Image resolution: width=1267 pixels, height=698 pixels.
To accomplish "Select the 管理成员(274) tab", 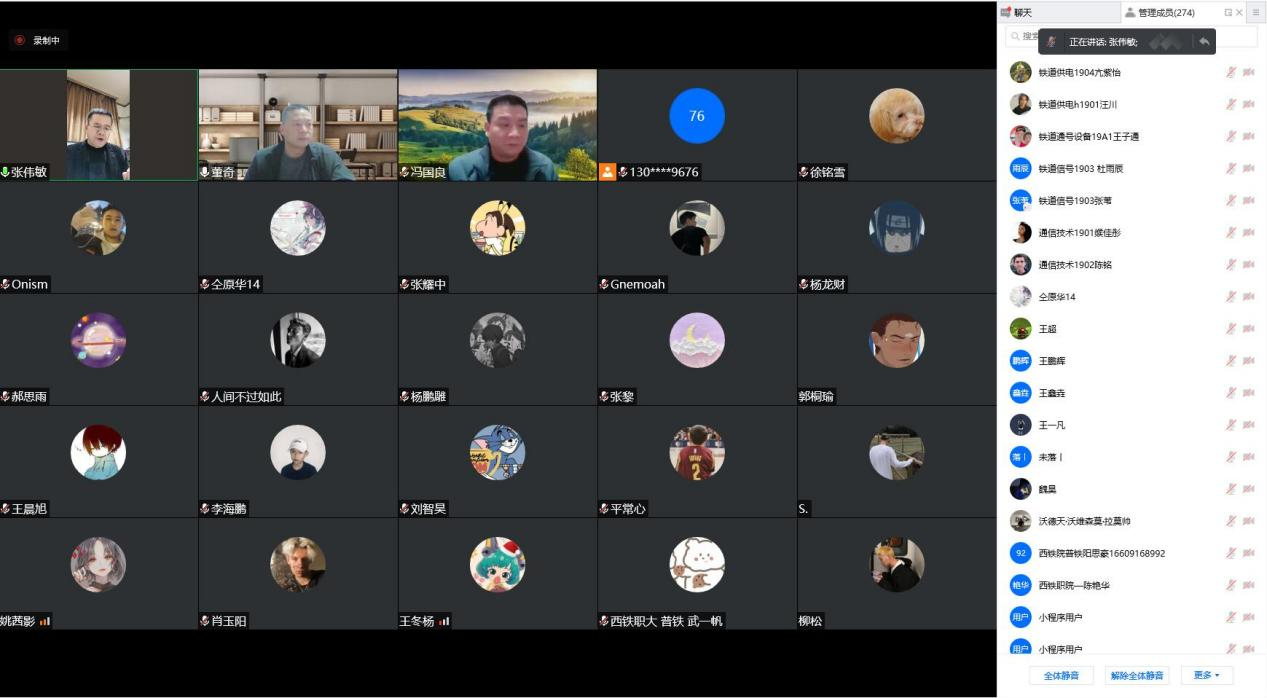I will coord(1165,13).
